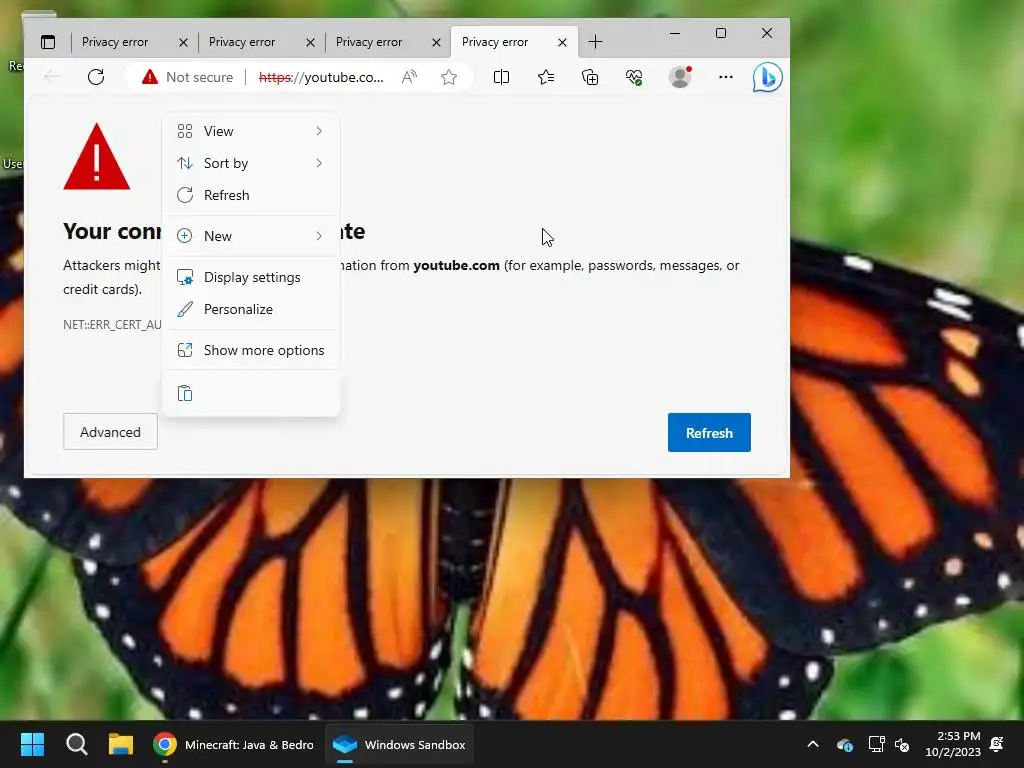Screen dimensions: 1024x768
Task: Open the Windows Start menu
Action: [x=32, y=744]
